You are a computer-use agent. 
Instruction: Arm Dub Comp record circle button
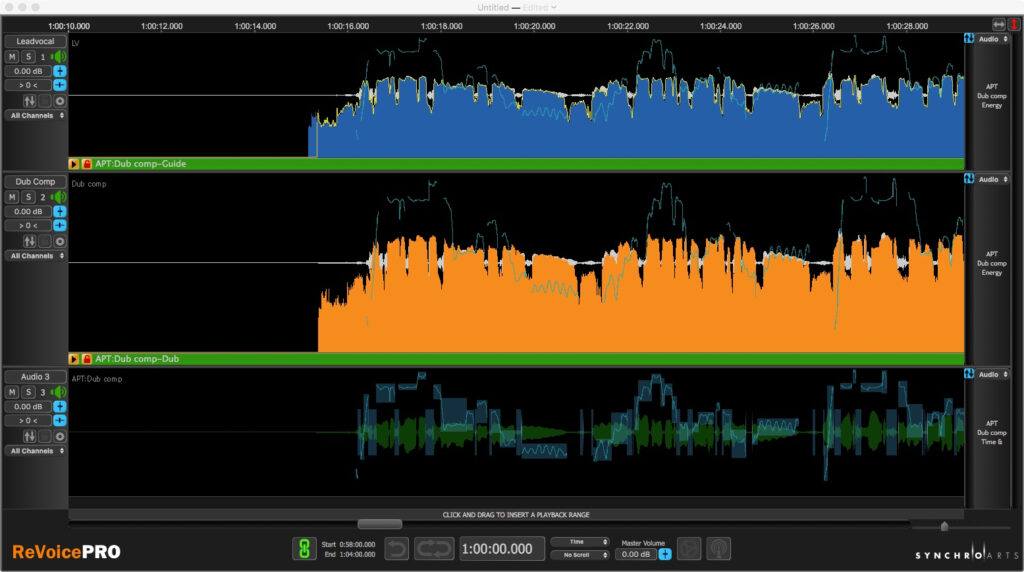tap(59, 241)
